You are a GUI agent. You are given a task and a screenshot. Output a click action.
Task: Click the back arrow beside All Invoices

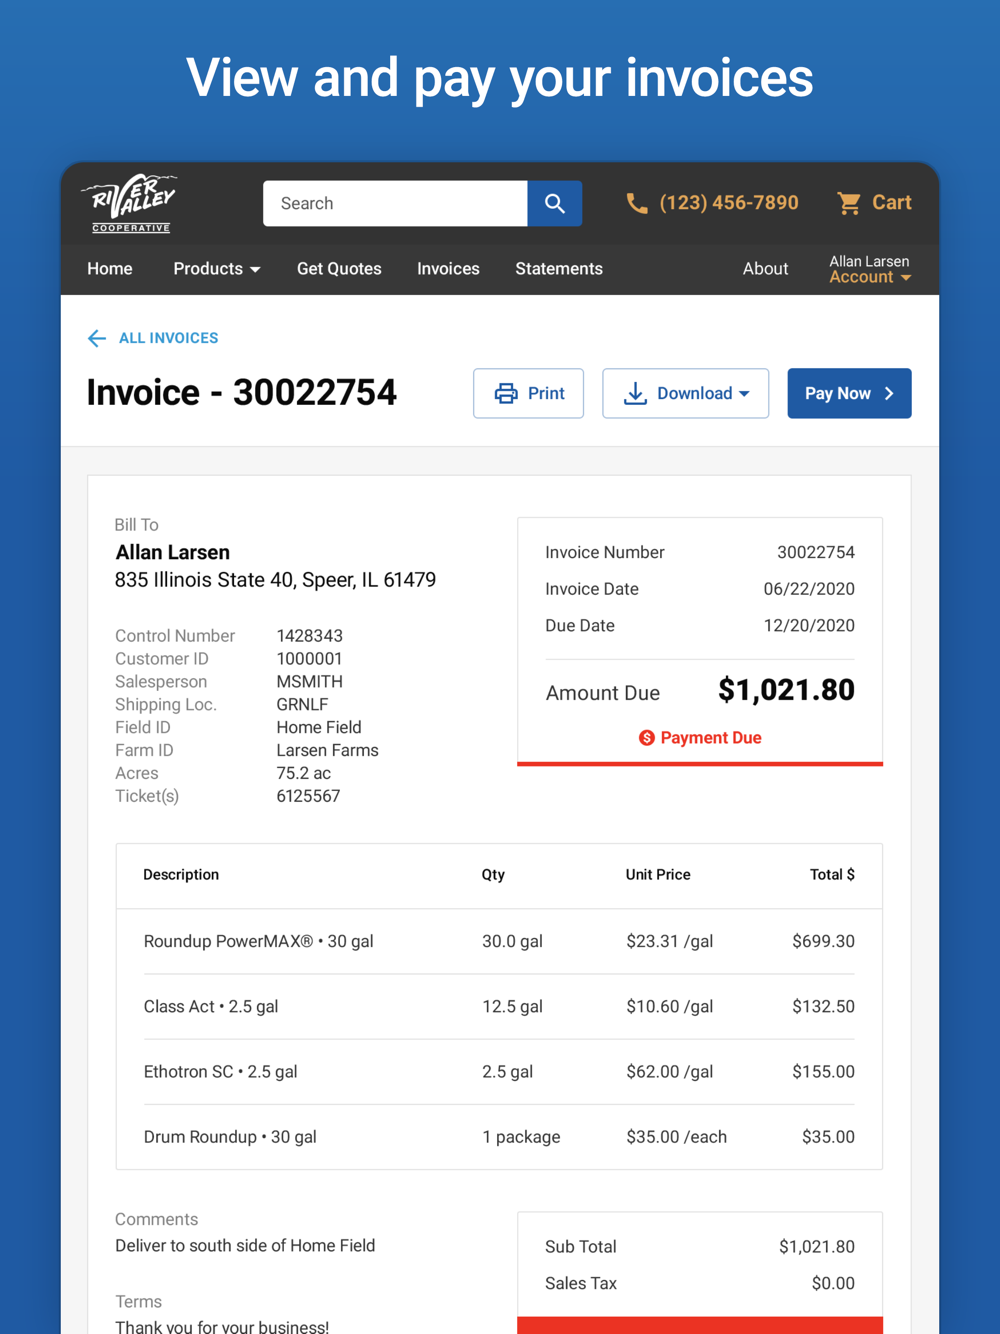[97, 338]
